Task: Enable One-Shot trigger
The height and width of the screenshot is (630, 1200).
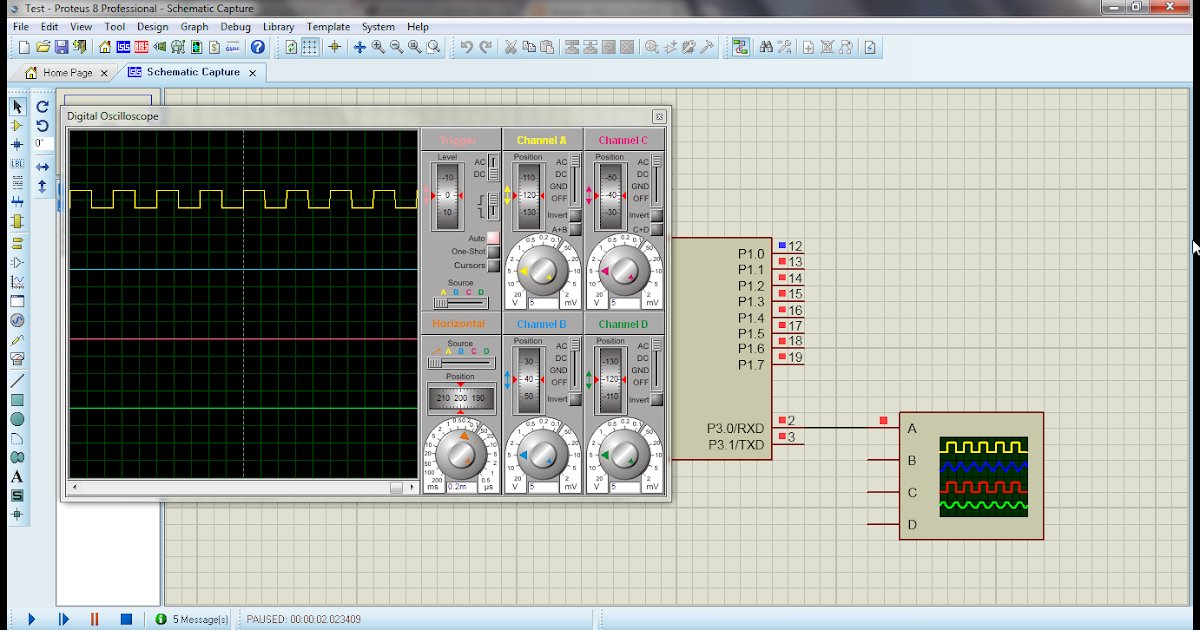Action: pyautogui.click(x=491, y=250)
